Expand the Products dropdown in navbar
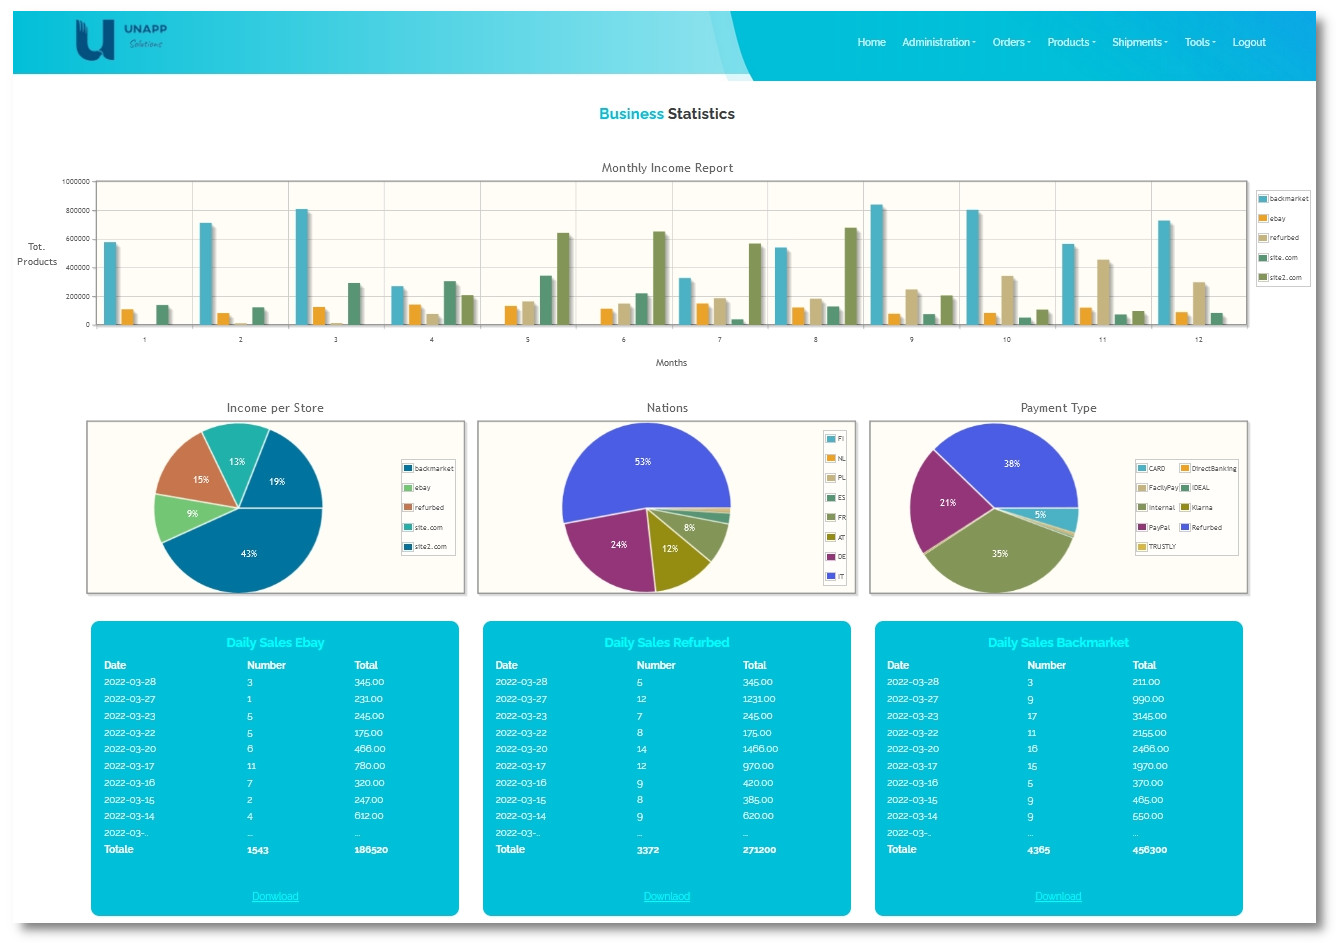Viewport: 1336px width, 943px height. (x=1071, y=42)
